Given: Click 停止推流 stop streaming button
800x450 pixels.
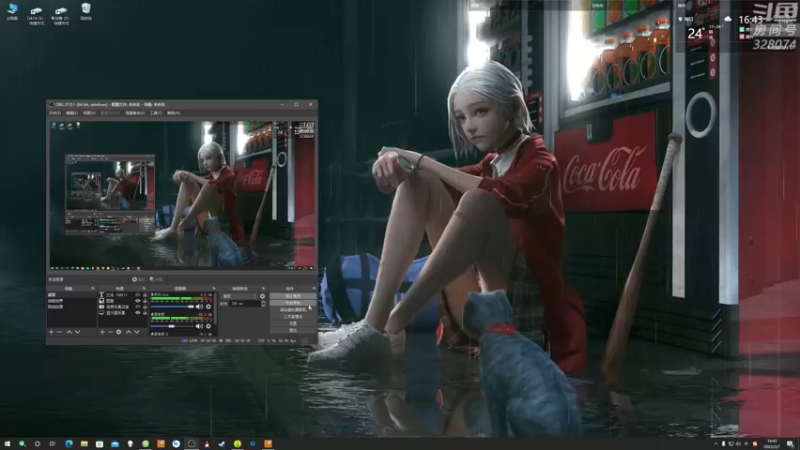Looking at the screenshot, I should [293, 296].
